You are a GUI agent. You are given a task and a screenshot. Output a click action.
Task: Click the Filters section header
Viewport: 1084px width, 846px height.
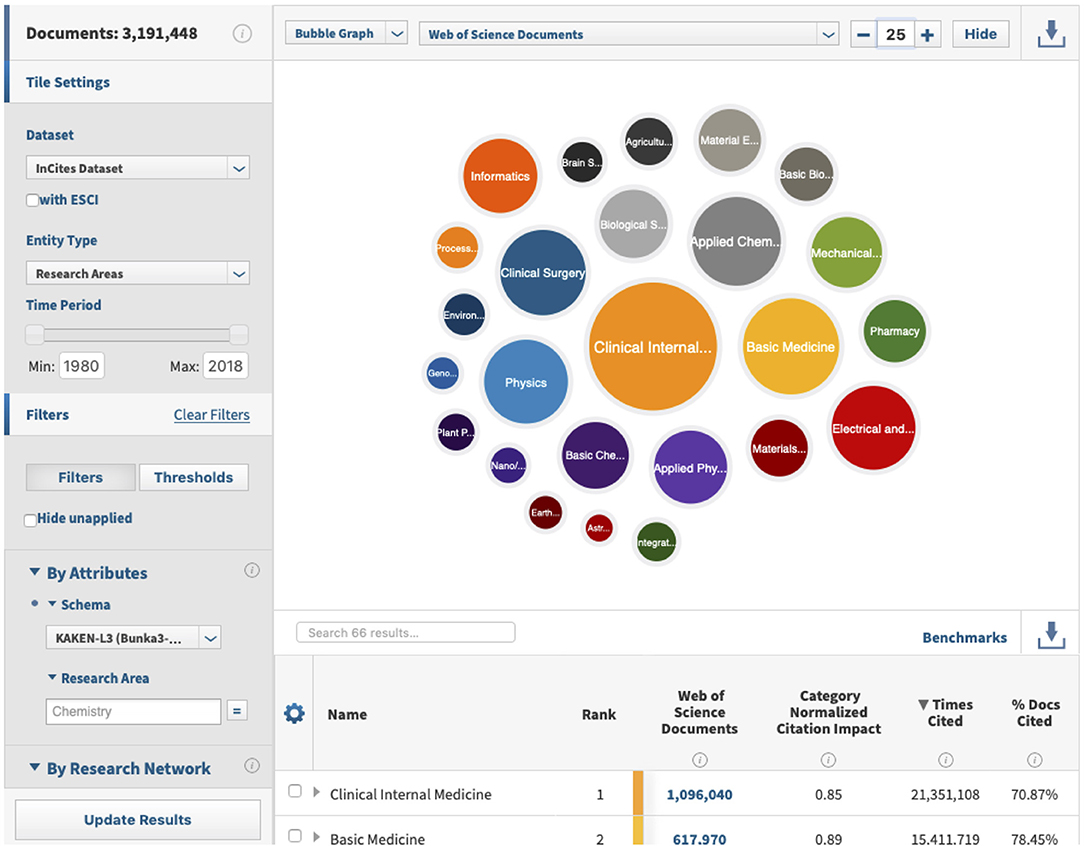47,415
